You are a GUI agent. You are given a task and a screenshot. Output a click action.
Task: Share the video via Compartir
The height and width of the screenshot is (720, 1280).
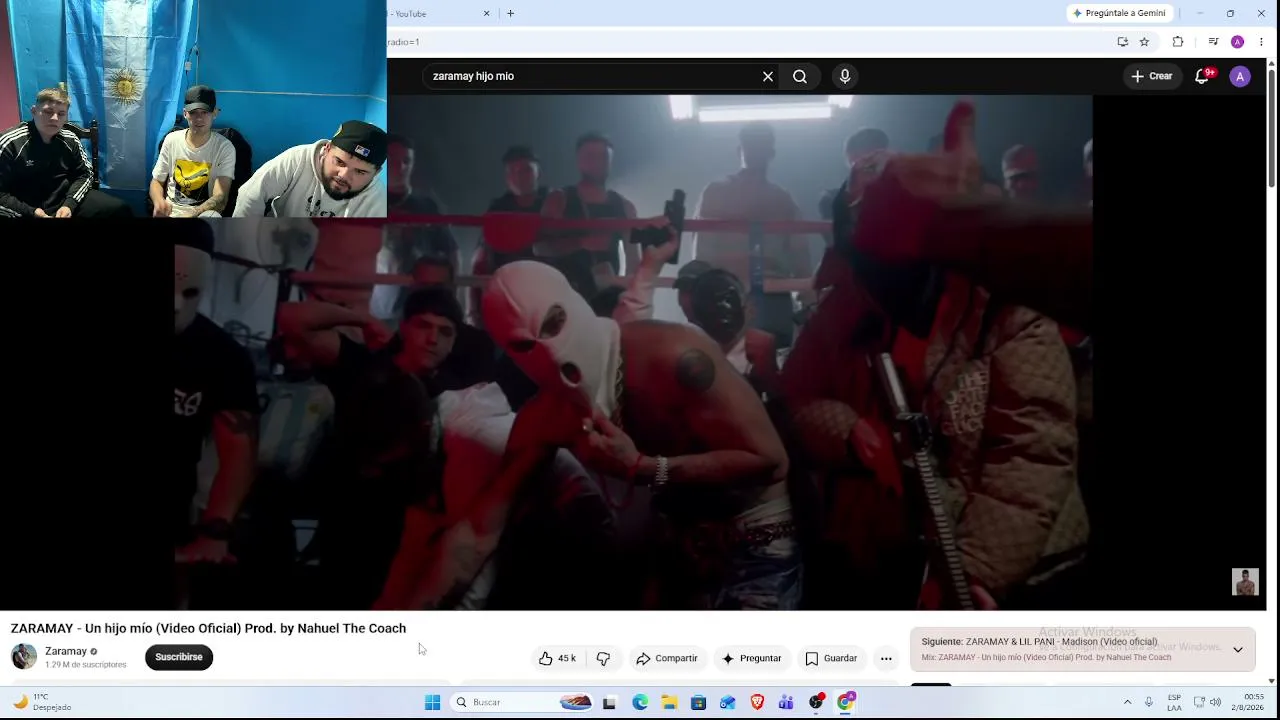pos(667,658)
